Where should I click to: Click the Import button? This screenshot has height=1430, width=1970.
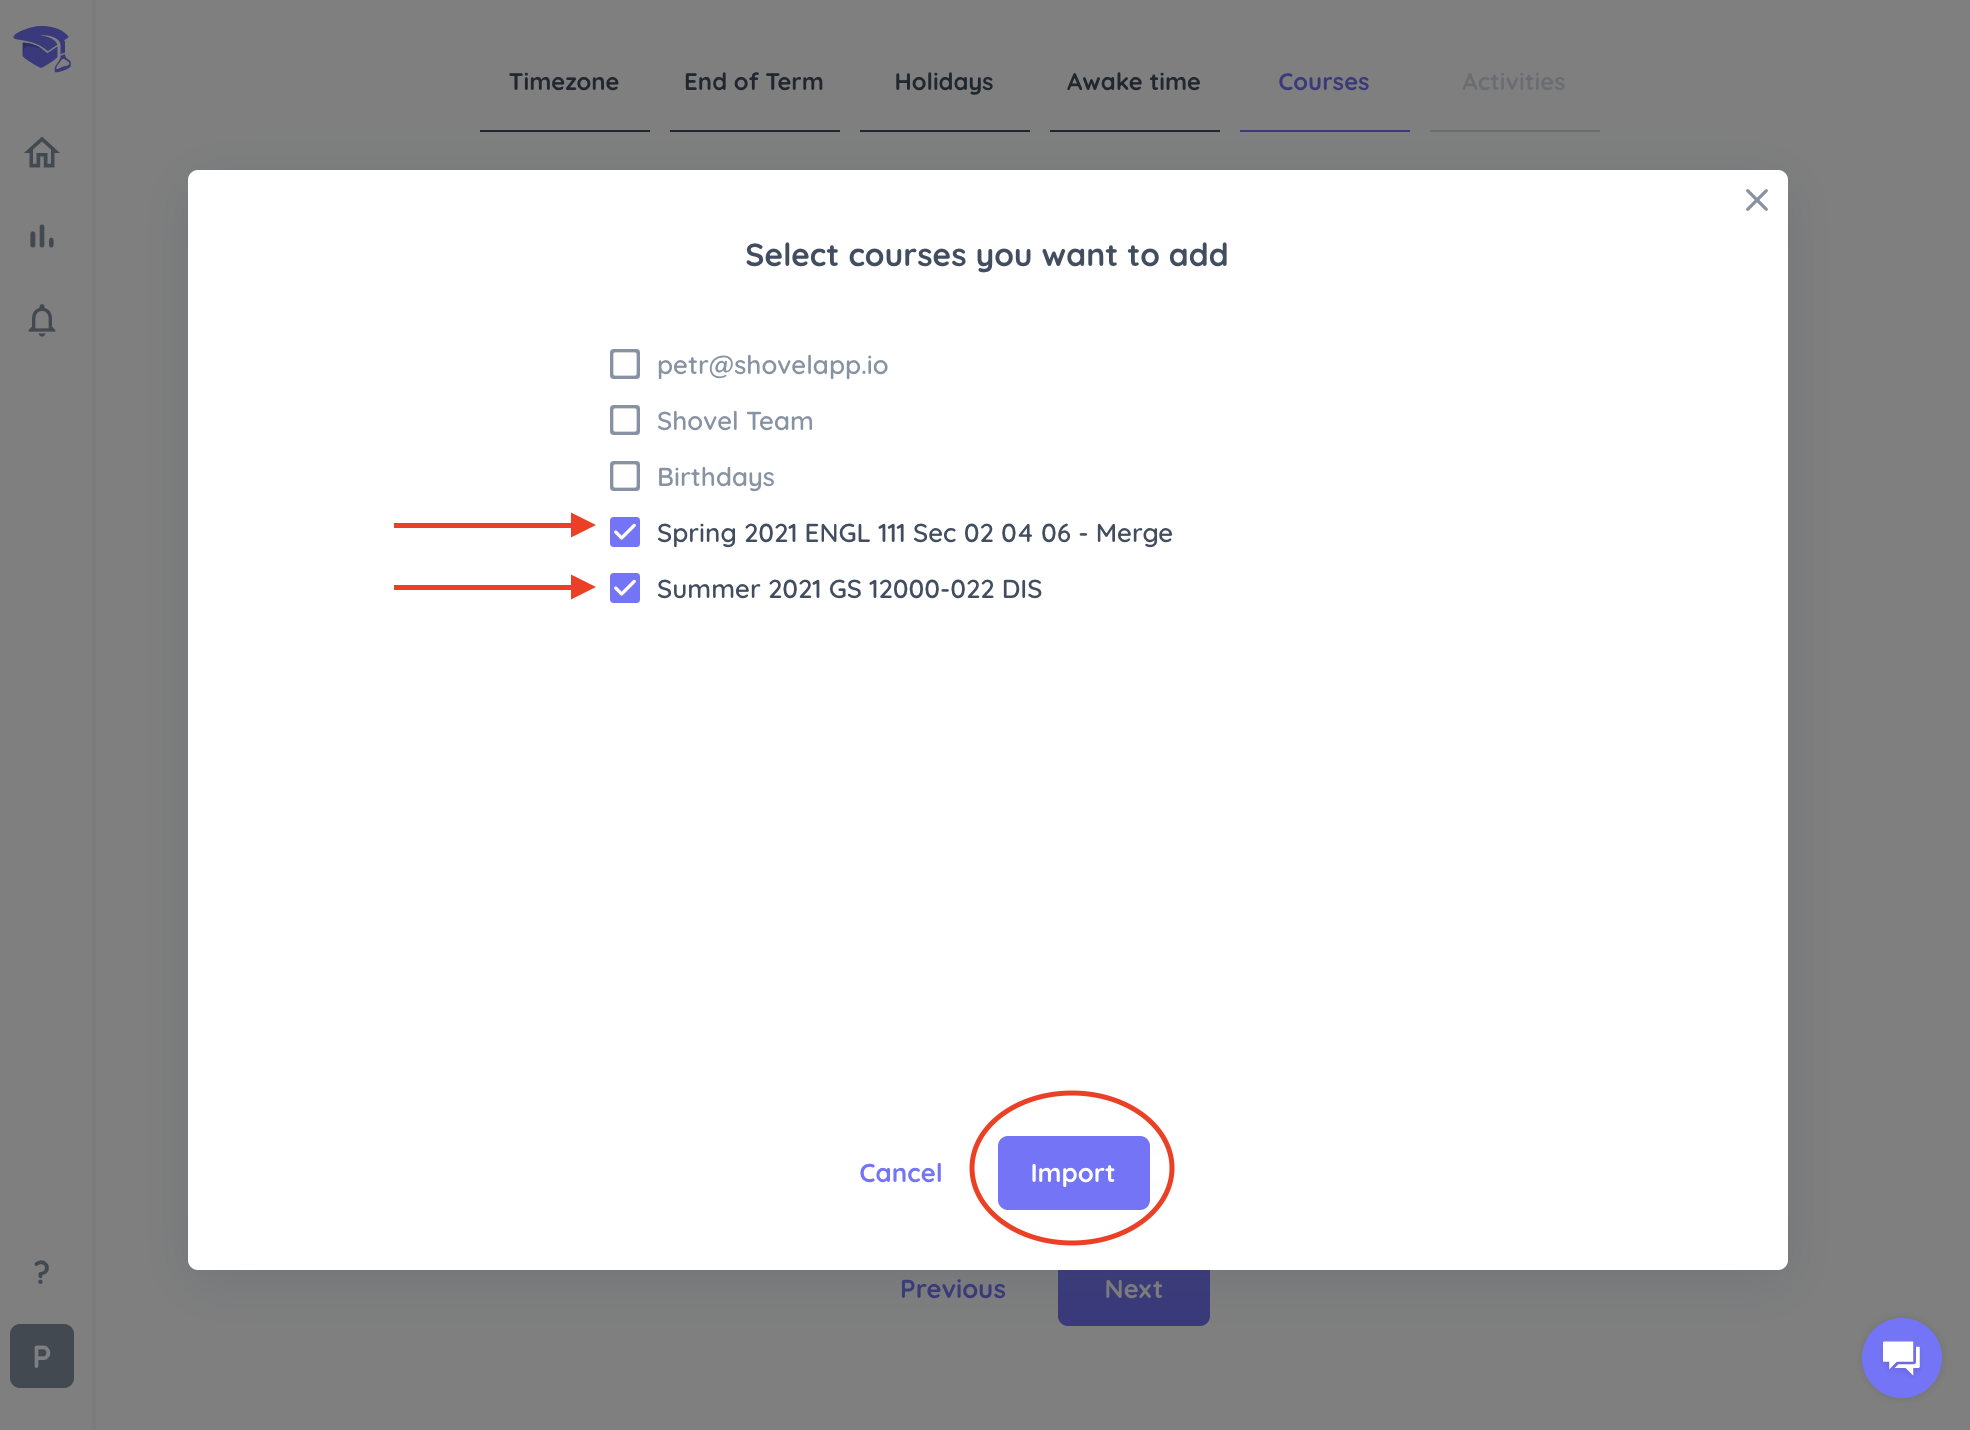[1073, 1173]
